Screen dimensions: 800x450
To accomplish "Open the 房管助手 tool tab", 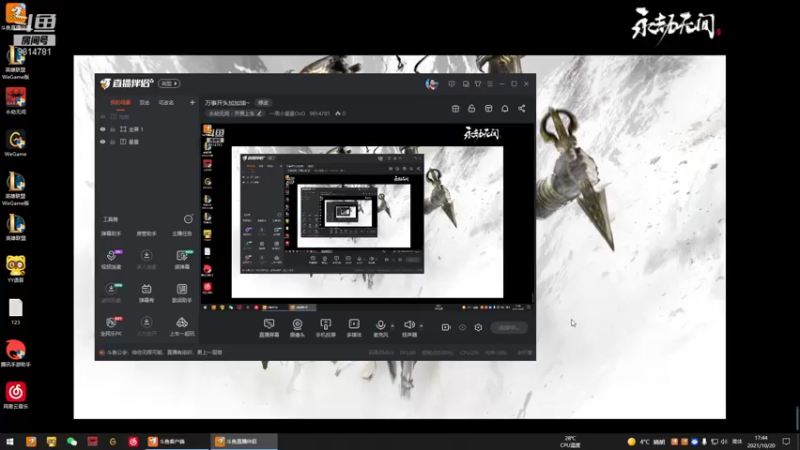I will click(146, 234).
